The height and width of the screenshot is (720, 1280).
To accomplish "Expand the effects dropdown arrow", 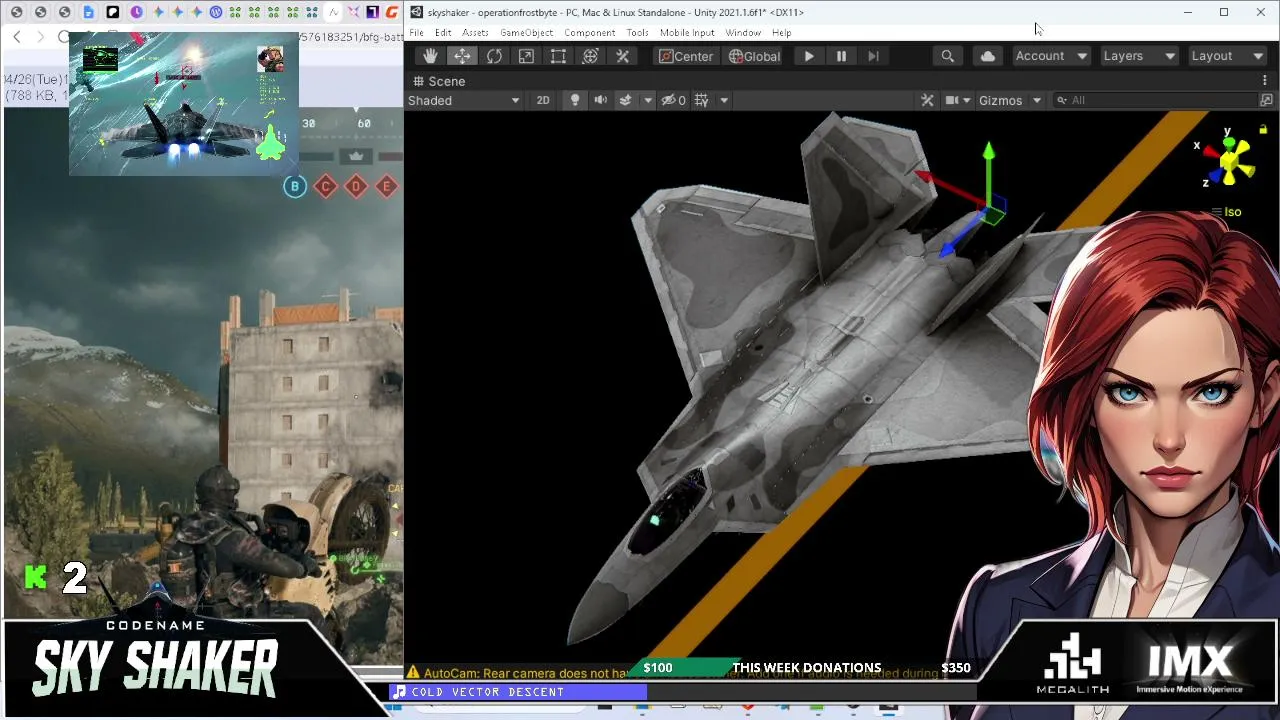I will (x=648, y=100).
